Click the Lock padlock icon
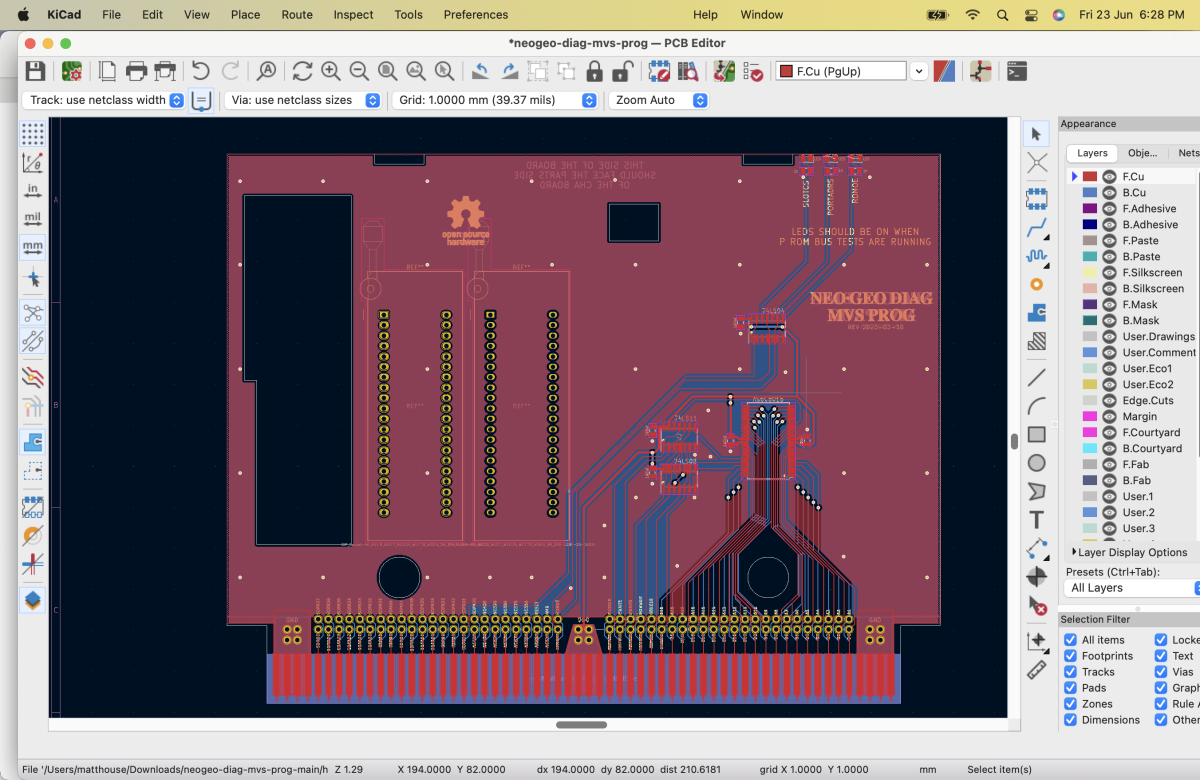The height and width of the screenshot is (780, 1200). coord(595,71)
